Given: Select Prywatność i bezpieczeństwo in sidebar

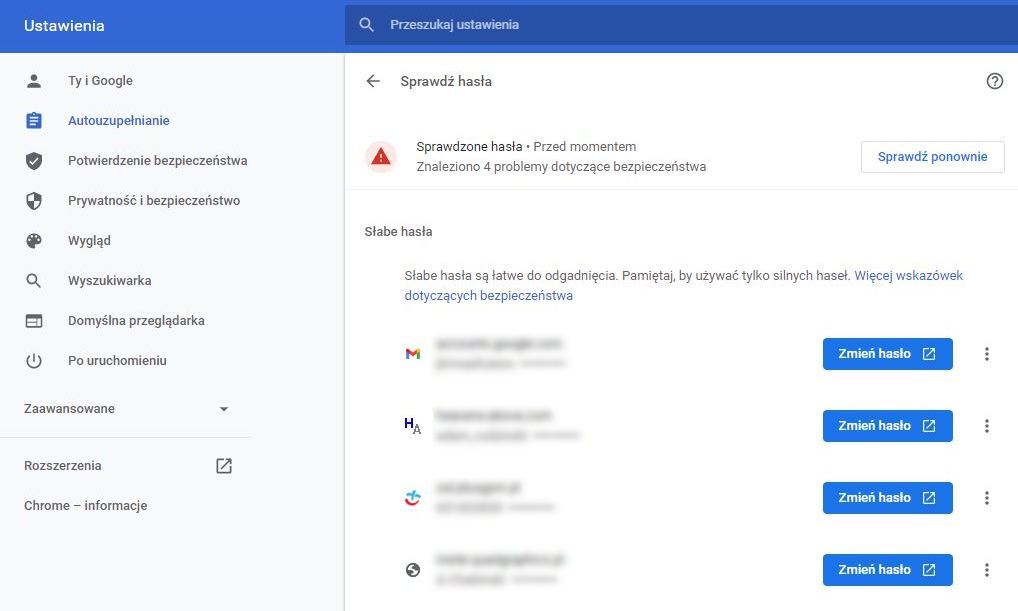Looking at the screenshot, I should click(154, 201).
